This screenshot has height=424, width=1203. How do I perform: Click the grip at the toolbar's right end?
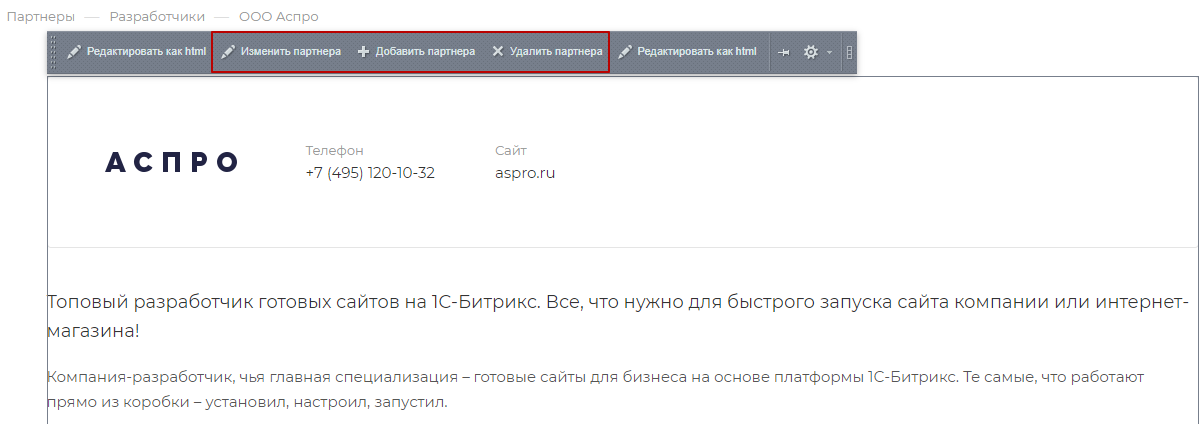pos(849,52)
